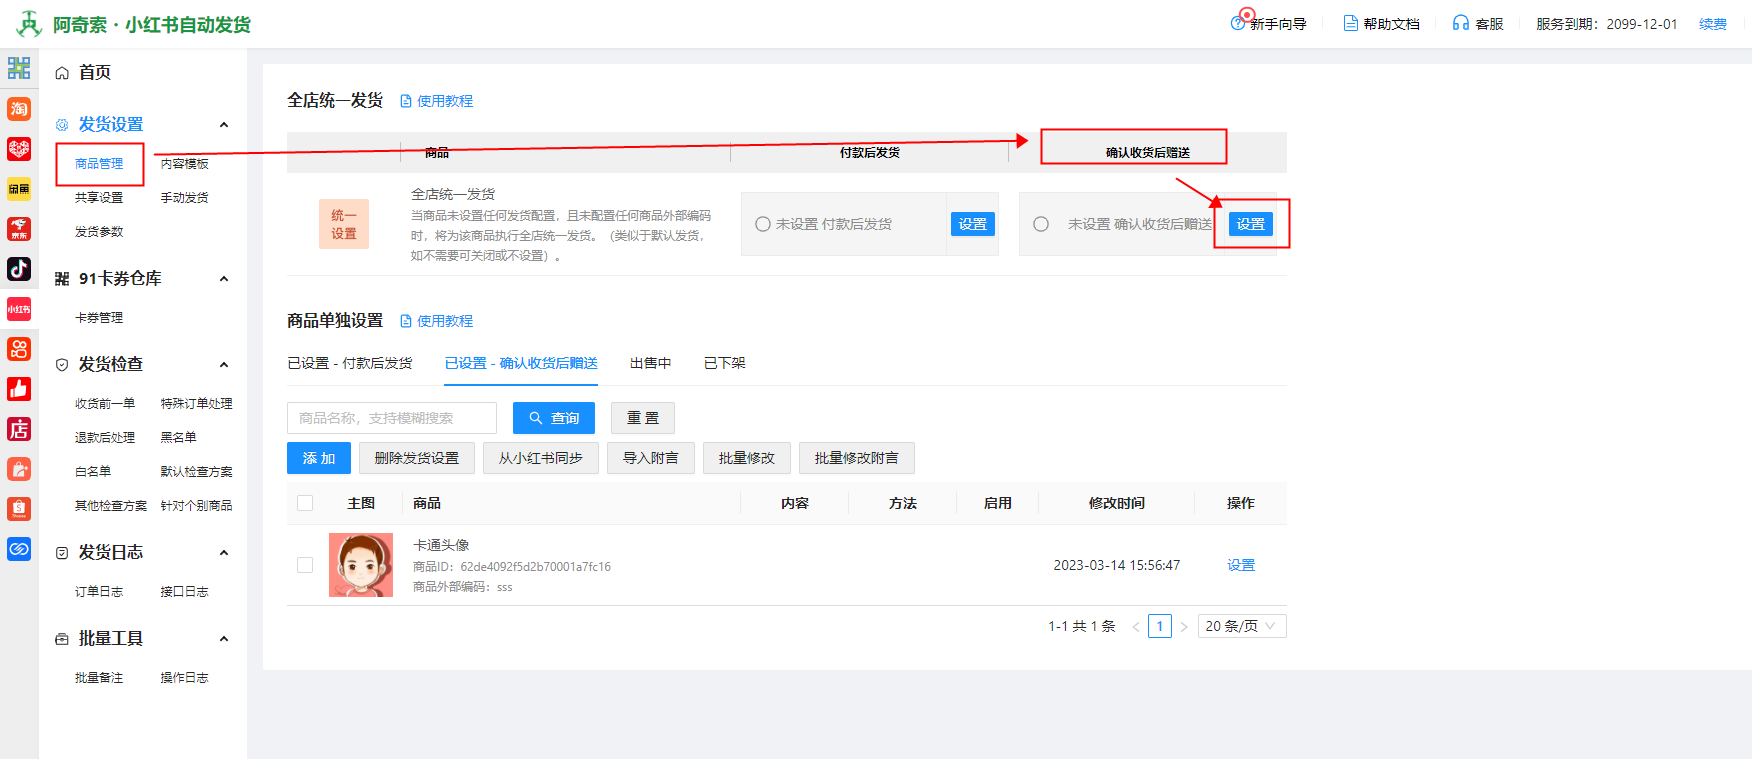Image resolution: width=1752 pixels, height=759 pixels.
Task: Select page 1 in pagination
Action: tap(1160, 626)
